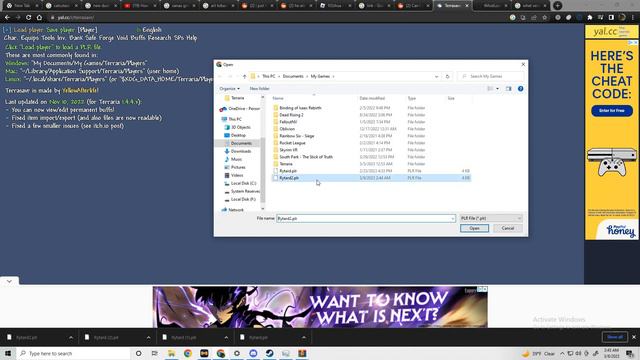Open Task View on the taskbar
The width and height of the screenshot is (640, 360).
[x=155, y=353]
